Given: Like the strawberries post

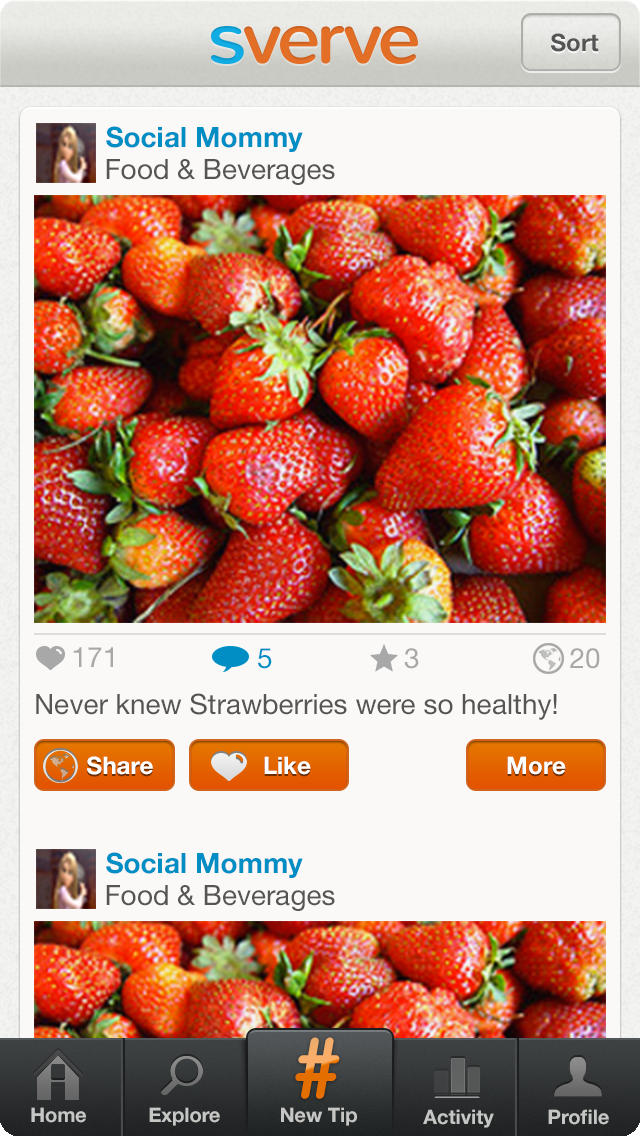Looking at the screenshot, I should tap(269, 766).
